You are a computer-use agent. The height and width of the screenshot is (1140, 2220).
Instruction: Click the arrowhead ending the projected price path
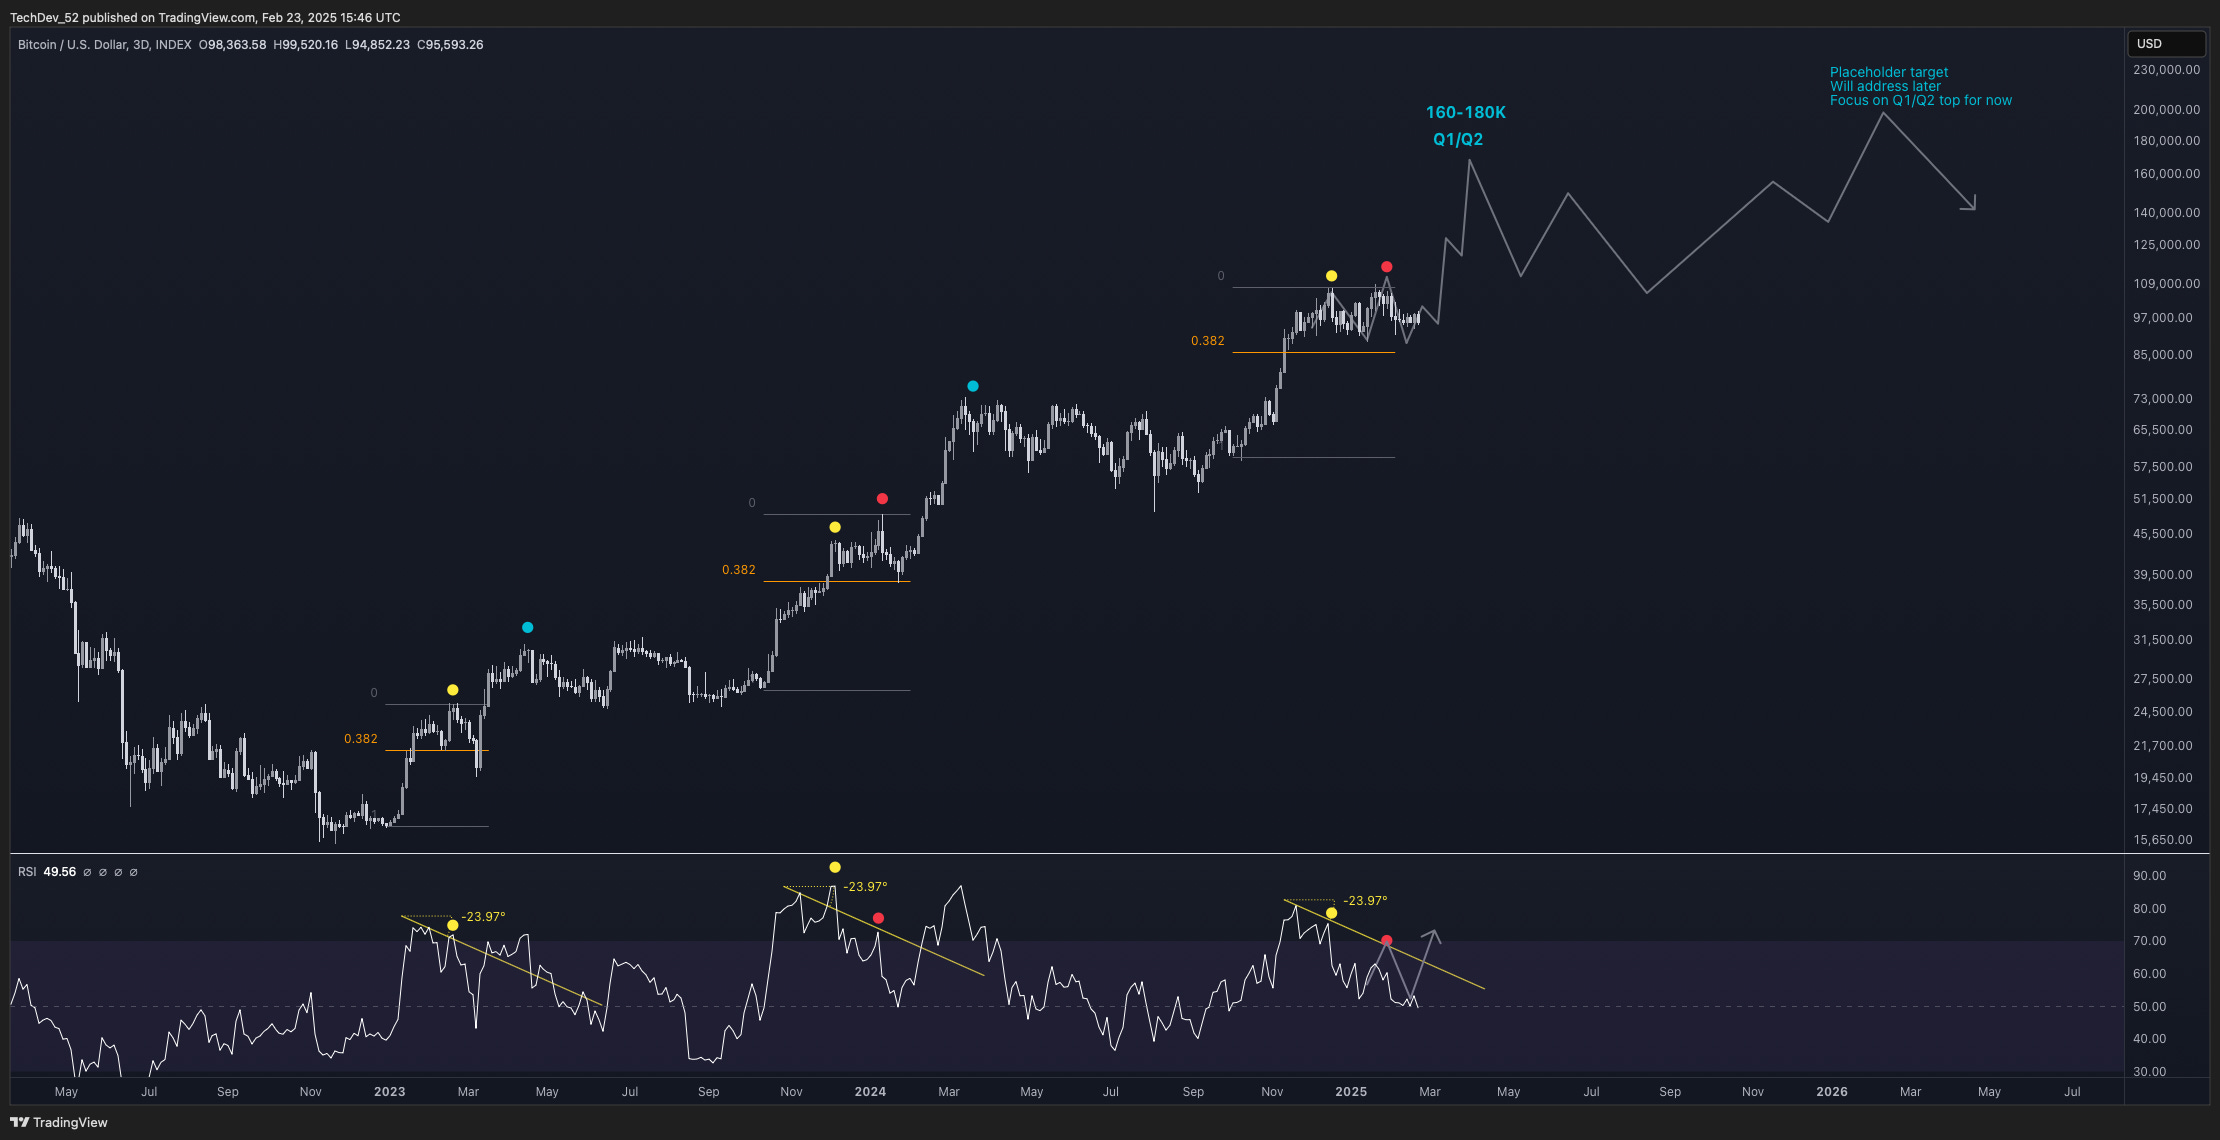point(1970,205)
